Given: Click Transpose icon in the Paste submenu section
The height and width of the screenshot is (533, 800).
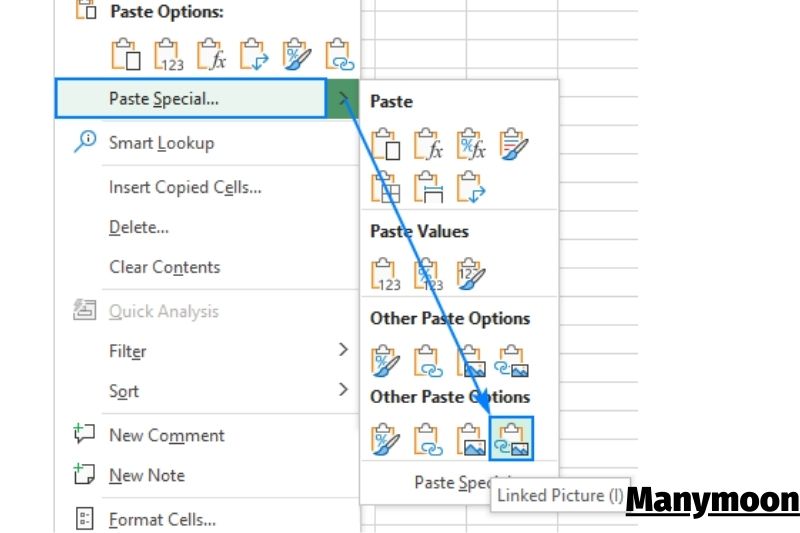Looking at the screenshot, I should pyautogui.click(x=470, y=186).
